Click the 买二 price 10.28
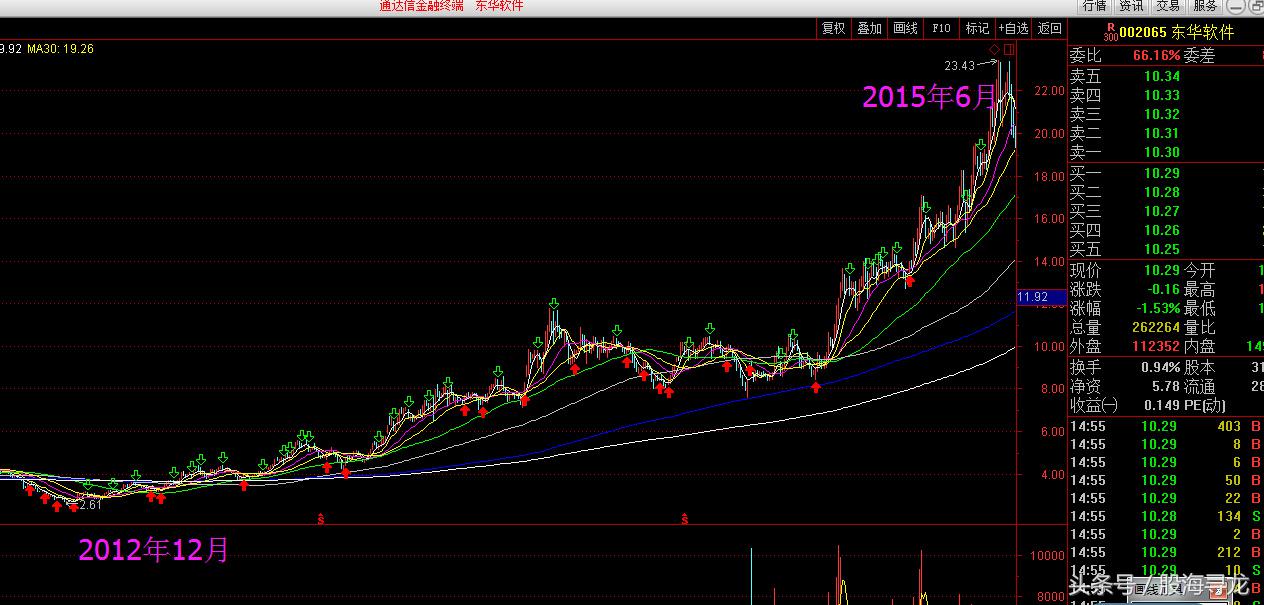This screenshot has height=605, width=1264. pyautogui.click(x=1161, y=192)
